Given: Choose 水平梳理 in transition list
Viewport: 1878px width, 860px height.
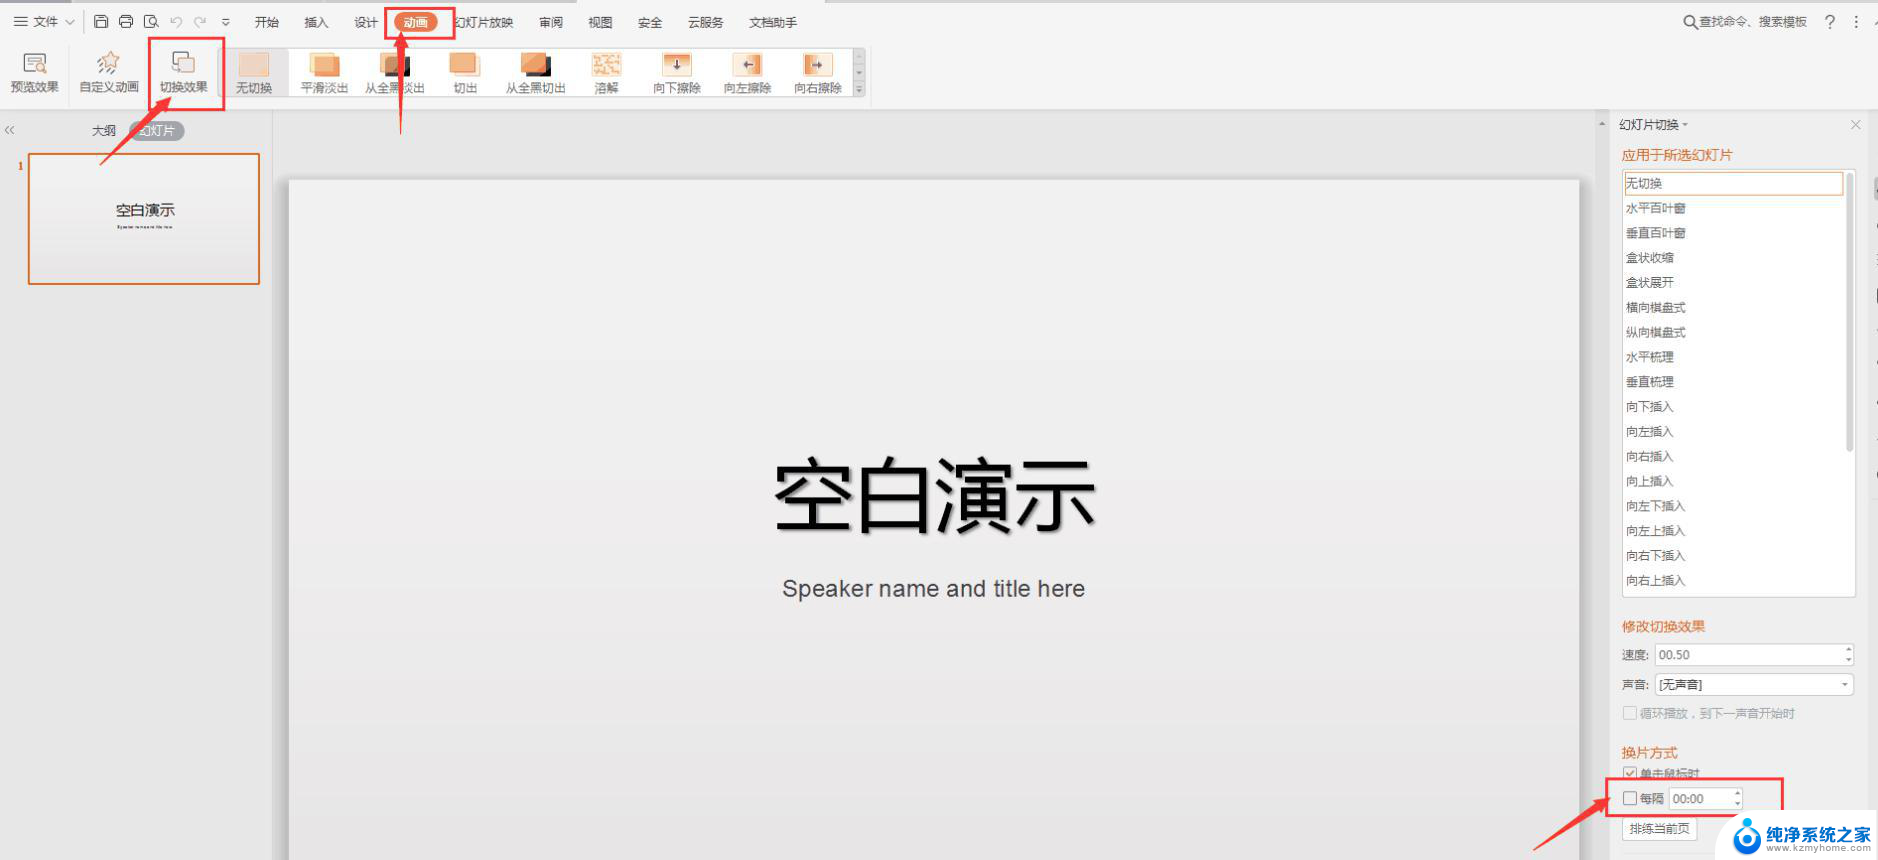Looking at the screenshot, I should tap(1733, 357).
